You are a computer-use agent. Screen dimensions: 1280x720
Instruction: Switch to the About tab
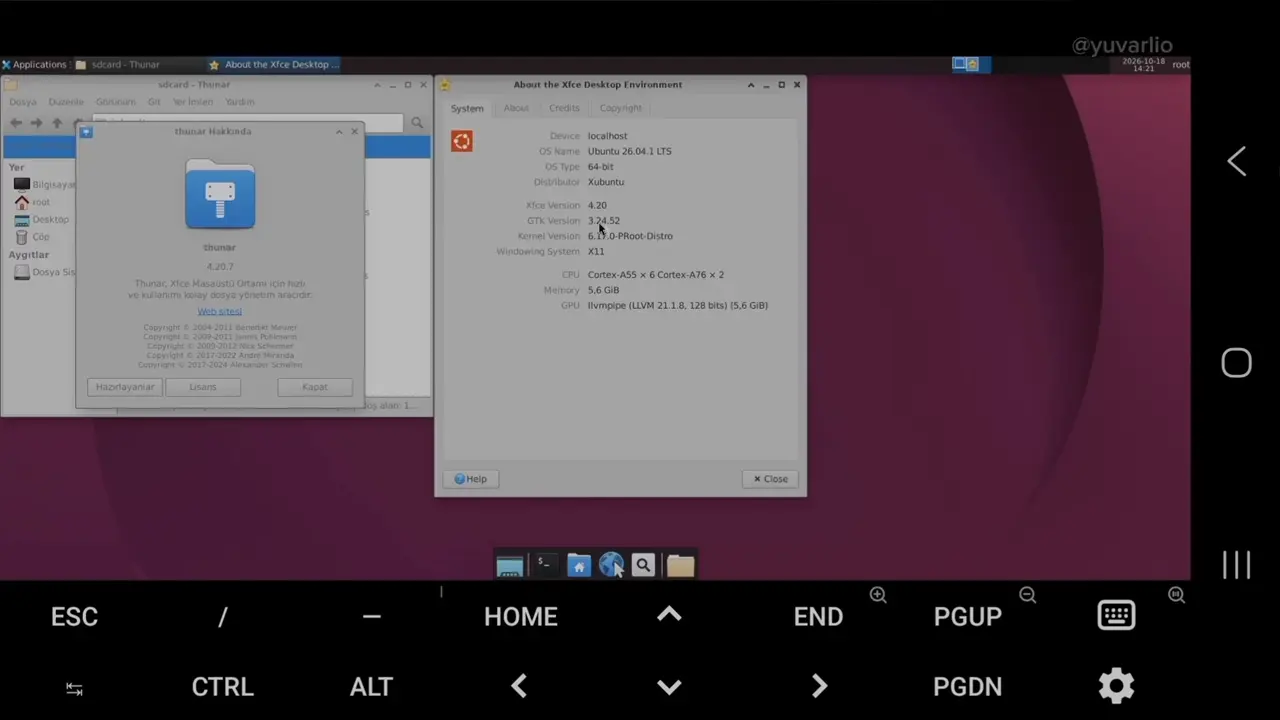click(x=516, y=108)
